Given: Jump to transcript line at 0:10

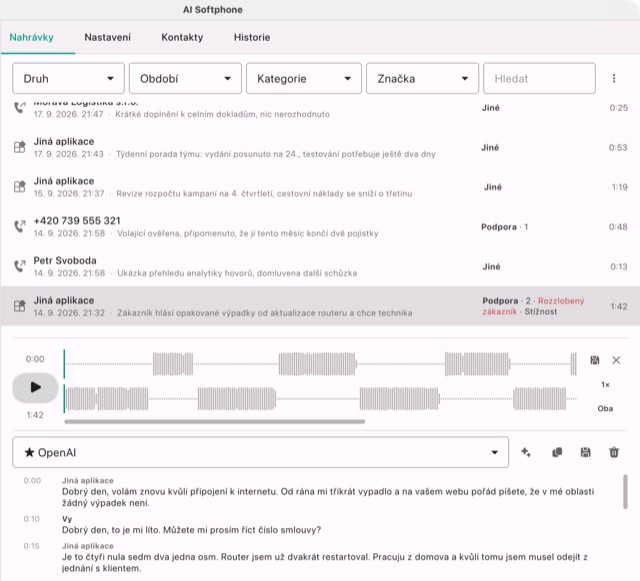Looking at the screenshot, I should coord(31,519).
